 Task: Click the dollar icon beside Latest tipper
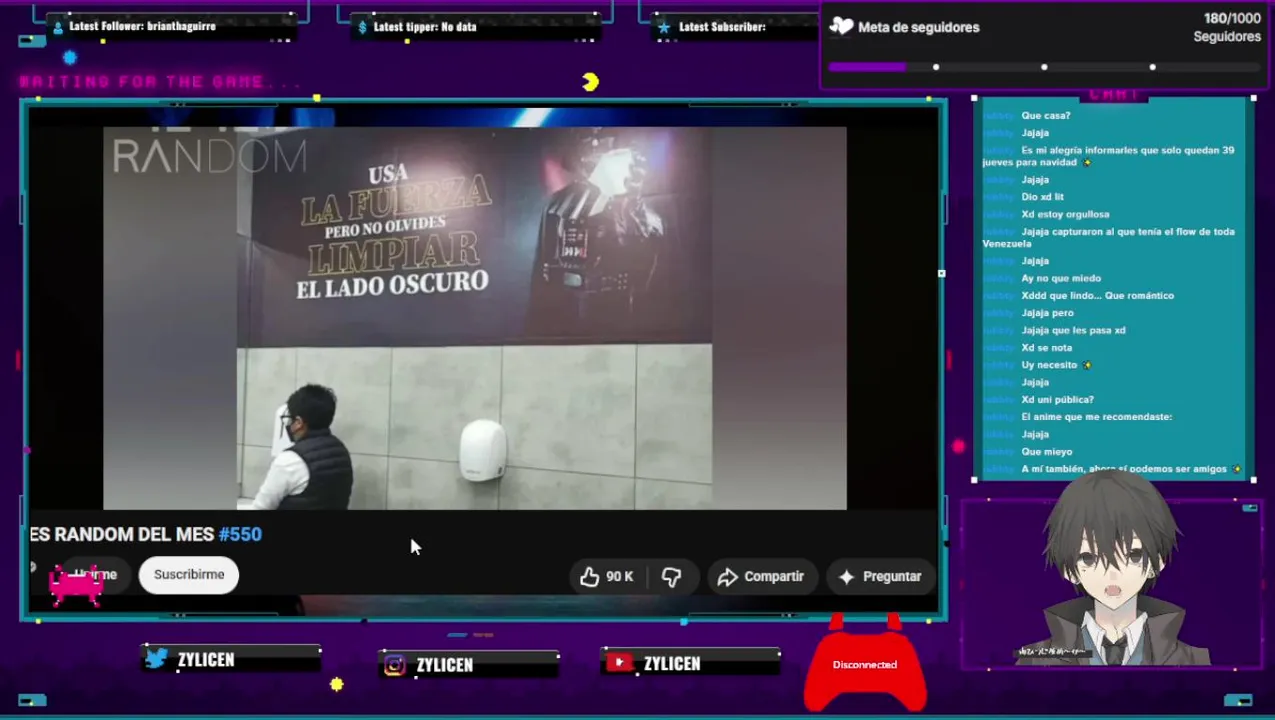(362, 27)
